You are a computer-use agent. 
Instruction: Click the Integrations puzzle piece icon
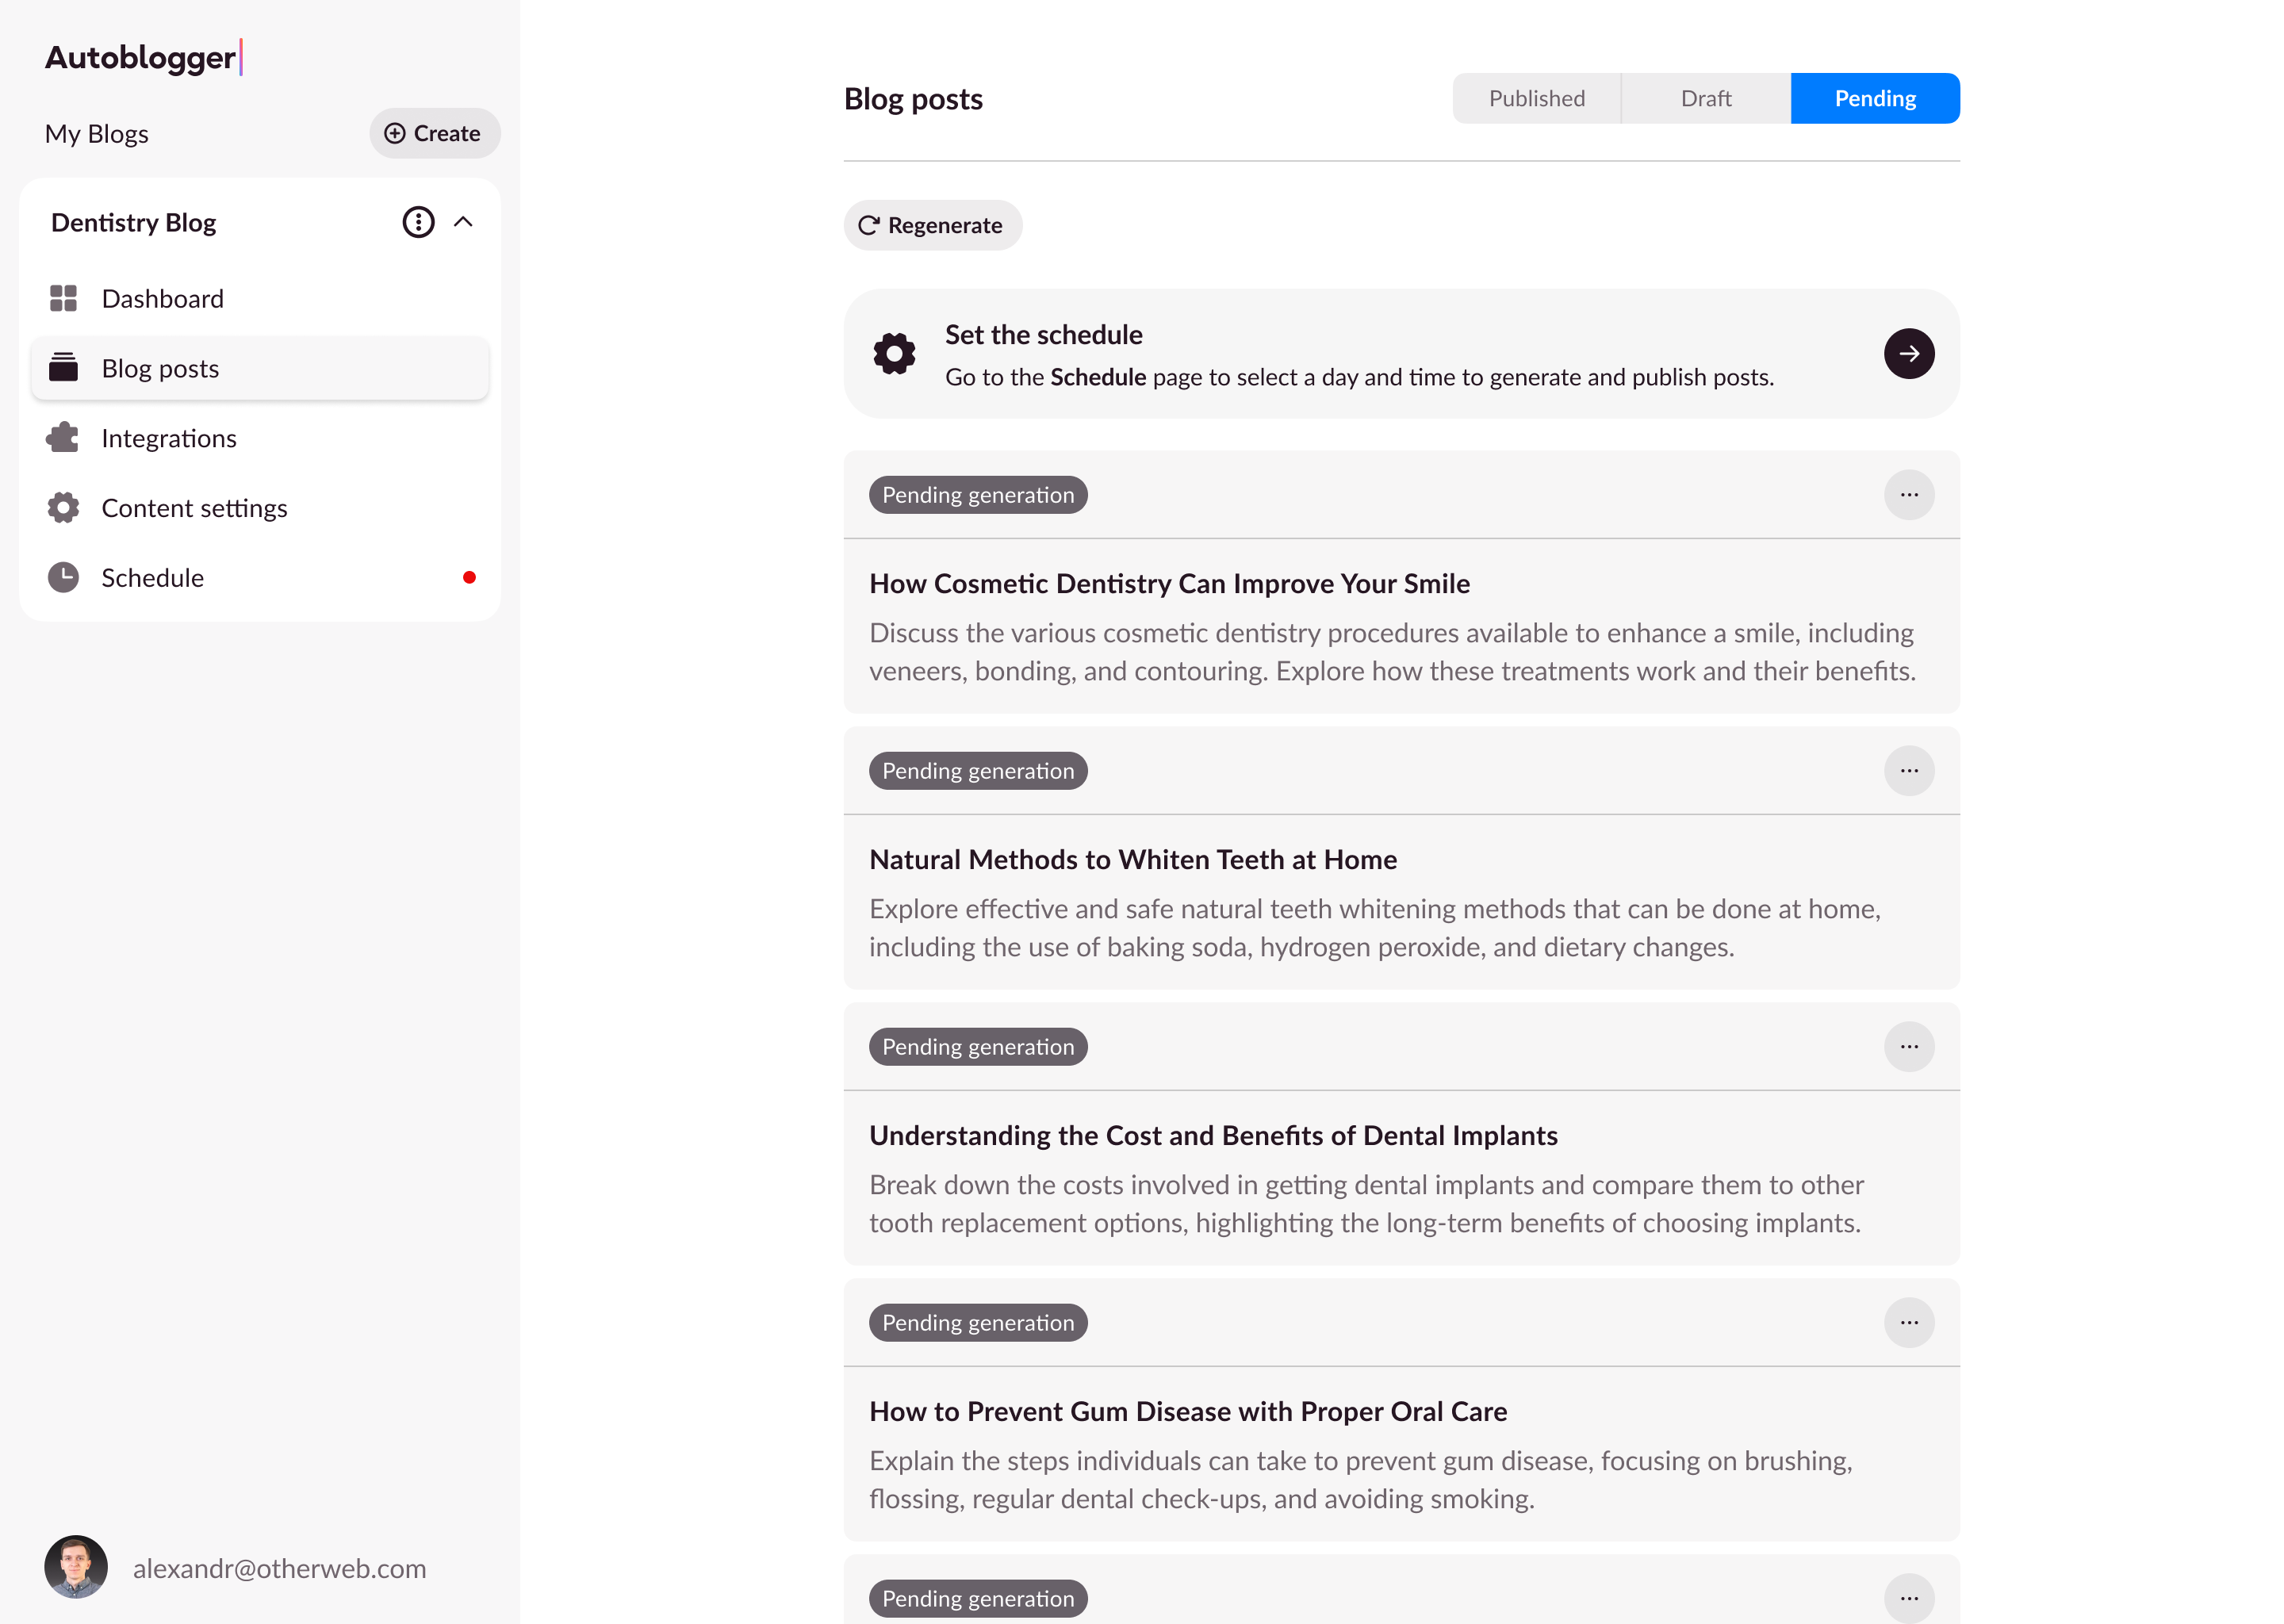click(x=63, y=438)
